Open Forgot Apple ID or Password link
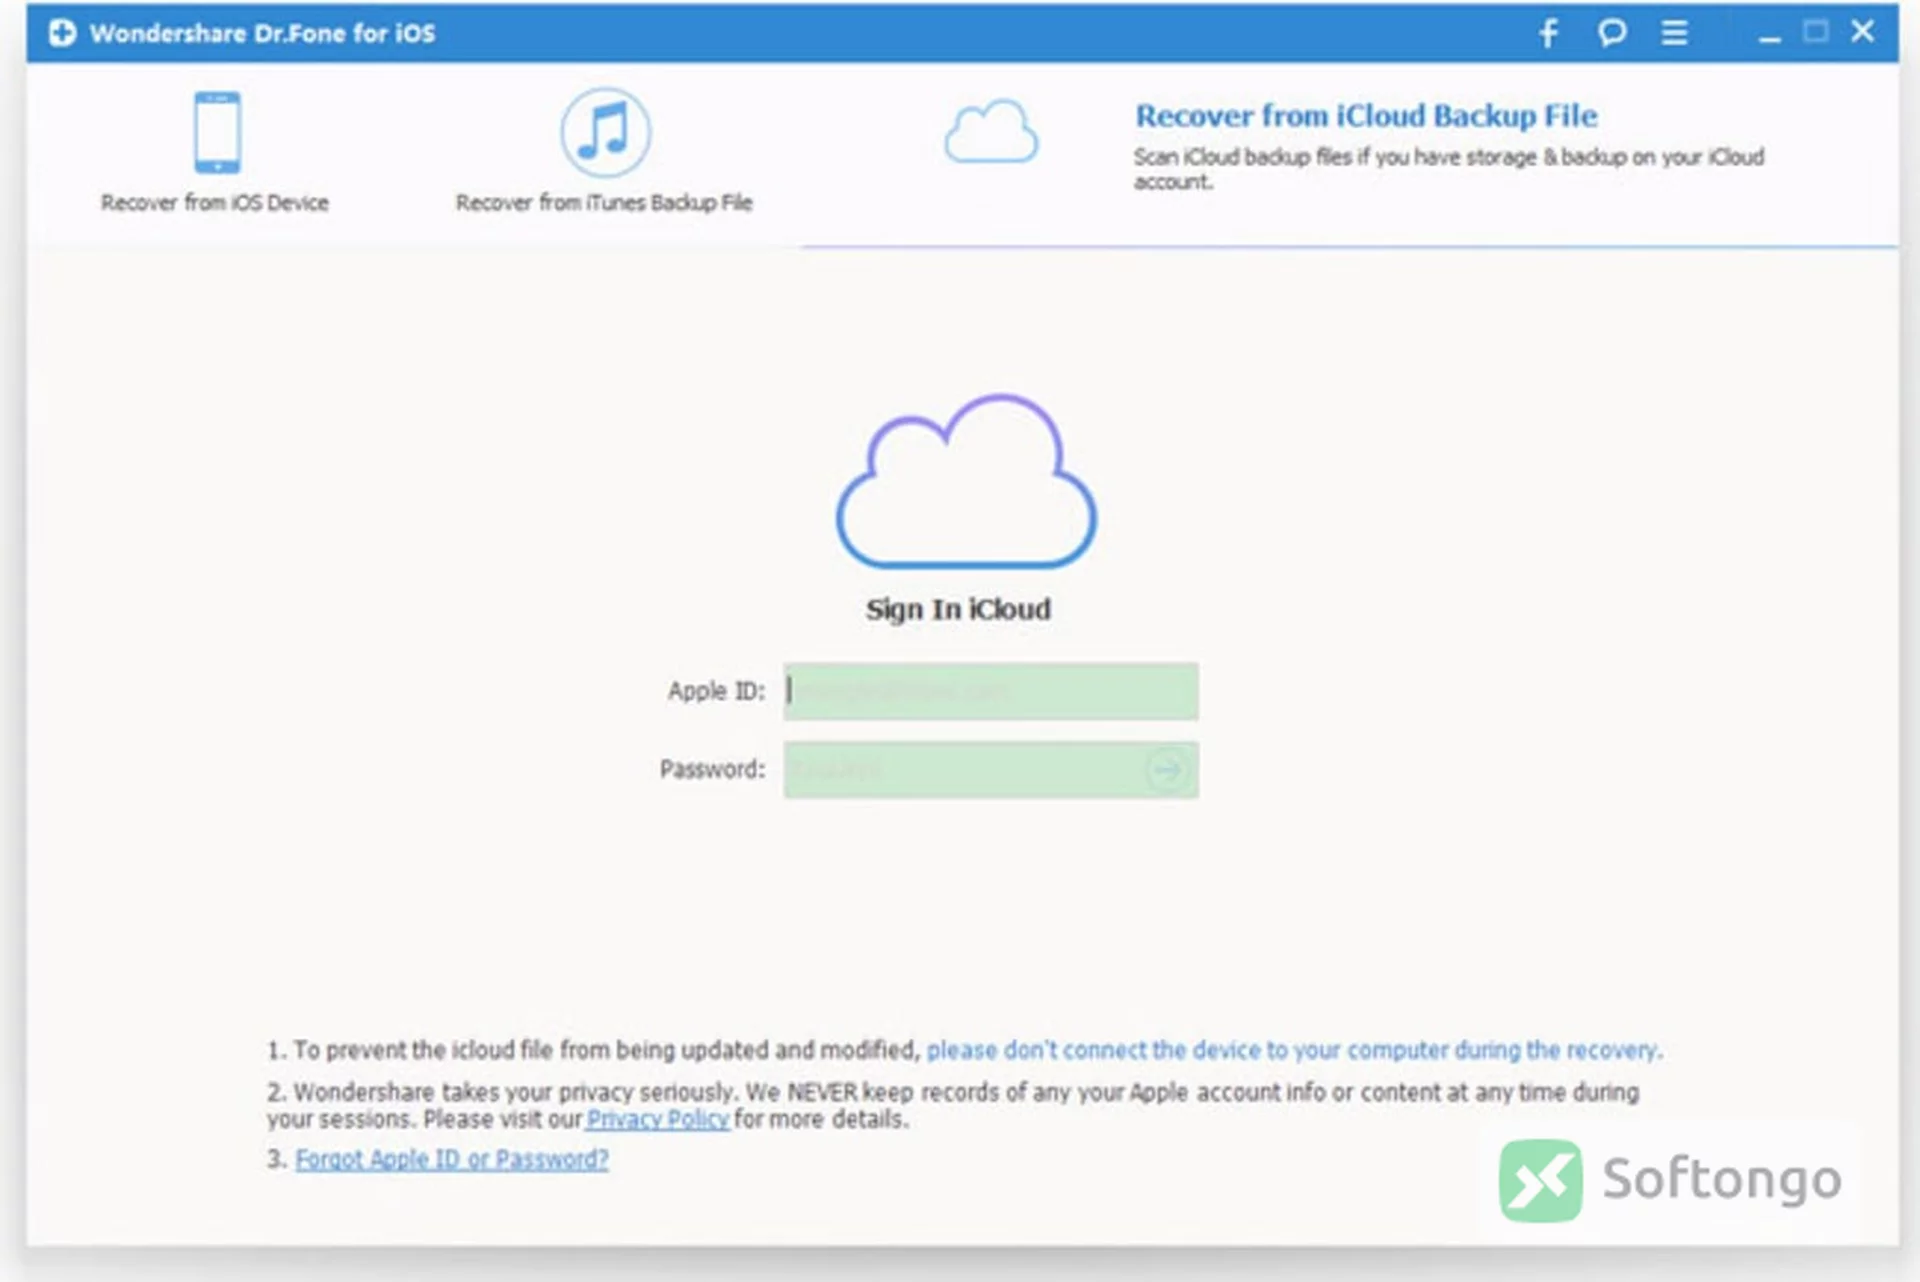This screenshot has height=1282, width=1920. pos(452,1159)
